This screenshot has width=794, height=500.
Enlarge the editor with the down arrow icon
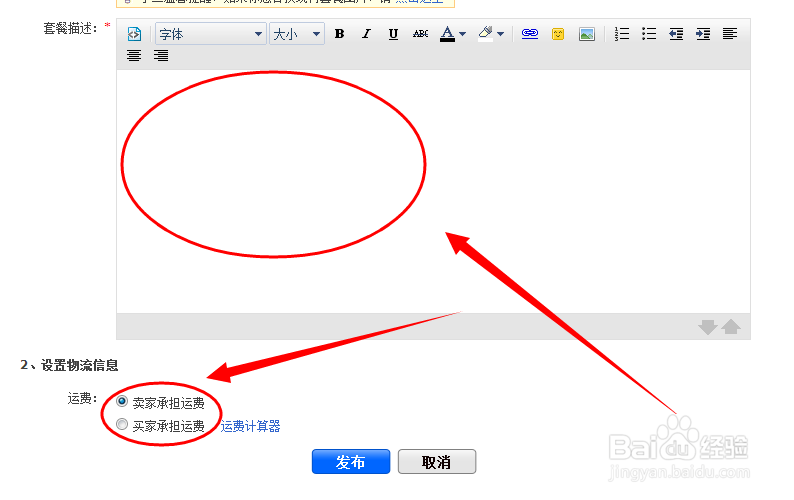(x=707, y=327)
